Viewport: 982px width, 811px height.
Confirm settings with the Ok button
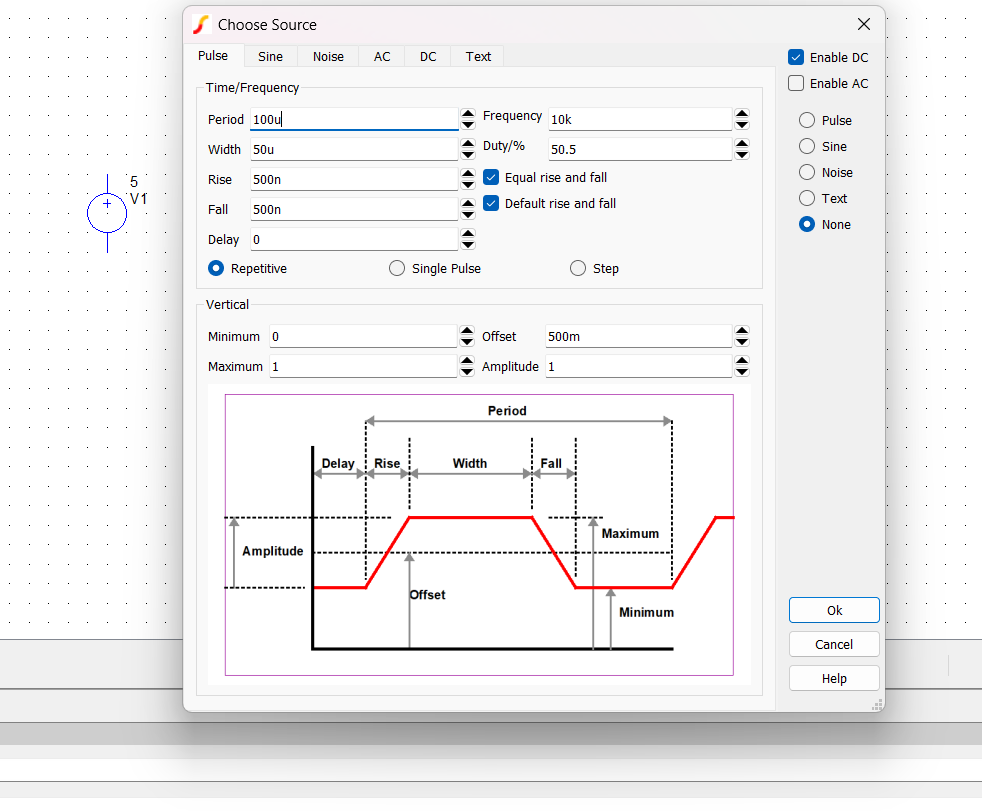[x=834, y=610]
